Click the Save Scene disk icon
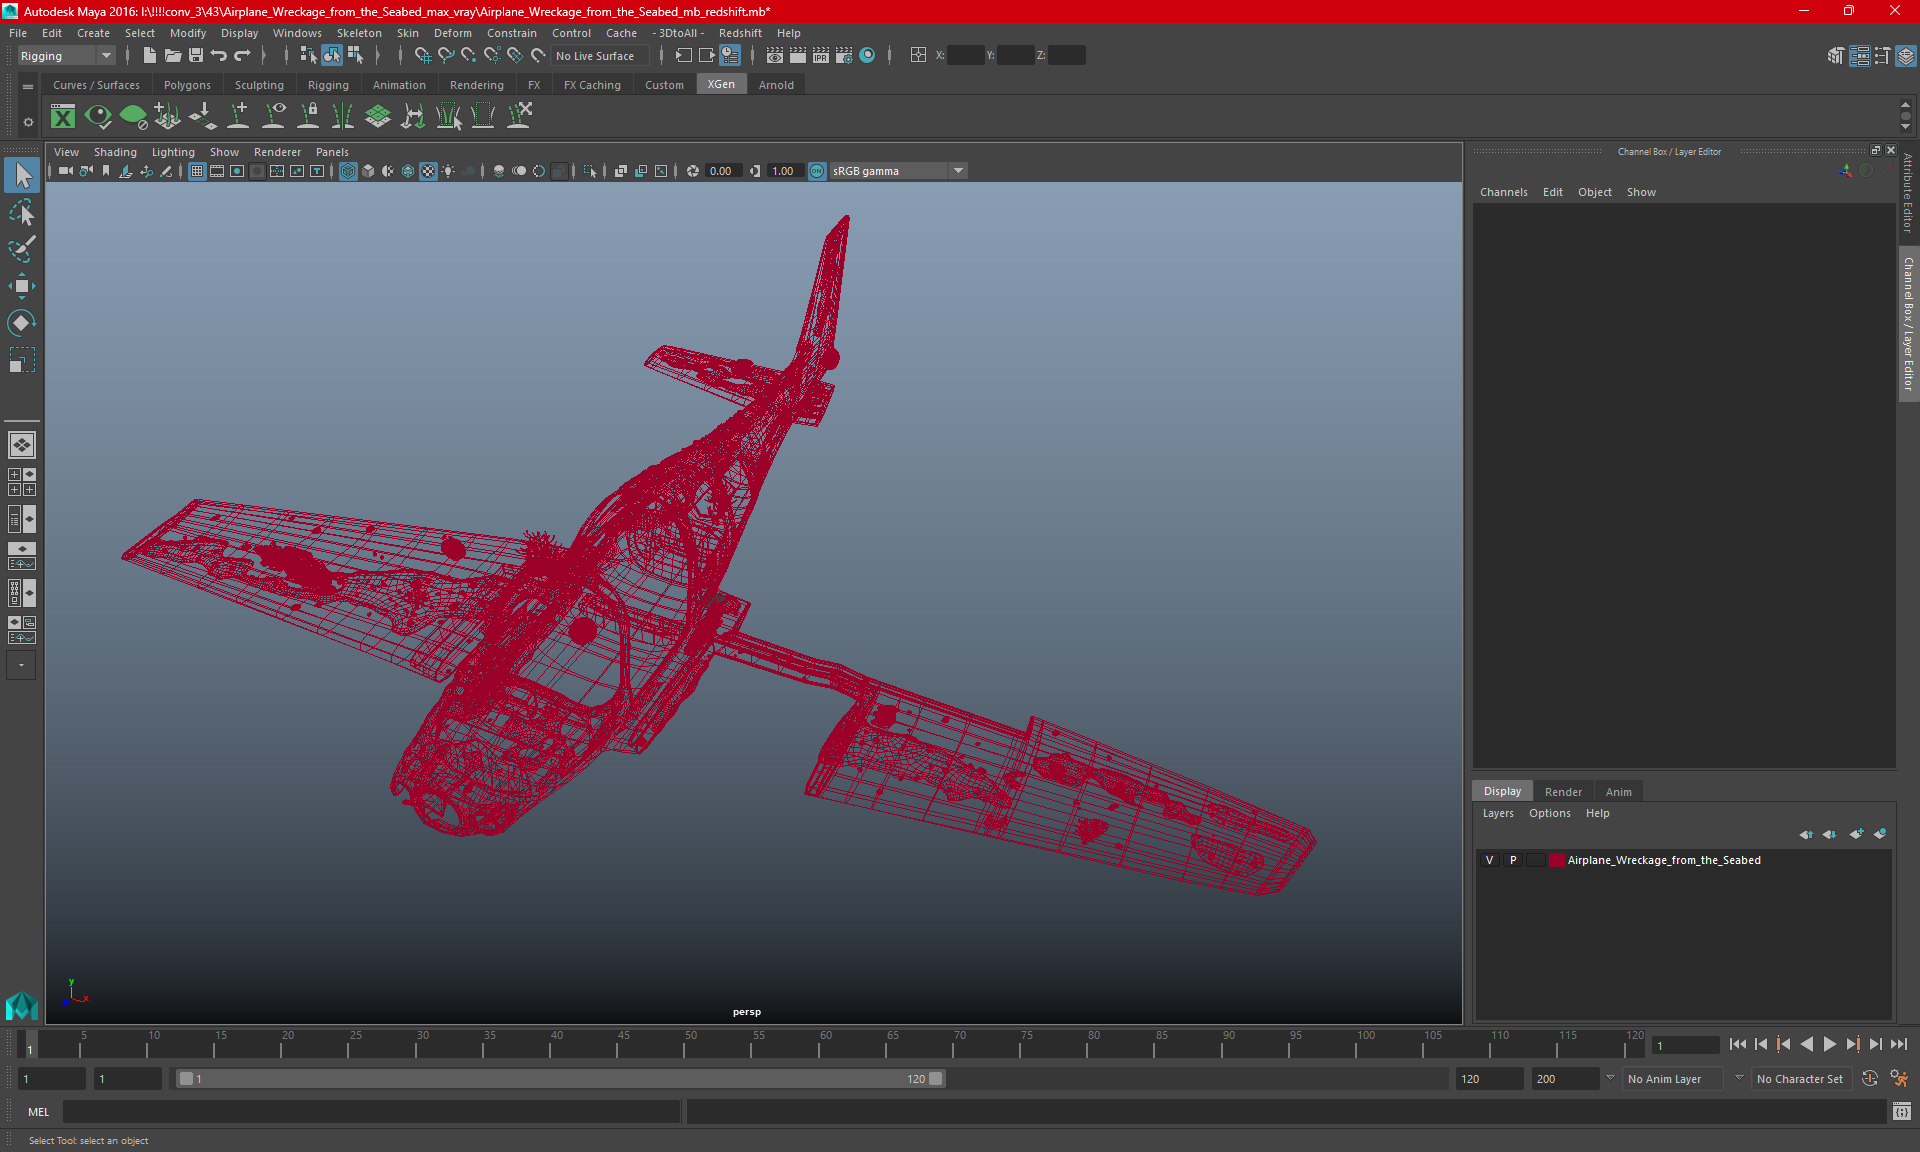1920x1152 pixels. click(x=196, y=56)
